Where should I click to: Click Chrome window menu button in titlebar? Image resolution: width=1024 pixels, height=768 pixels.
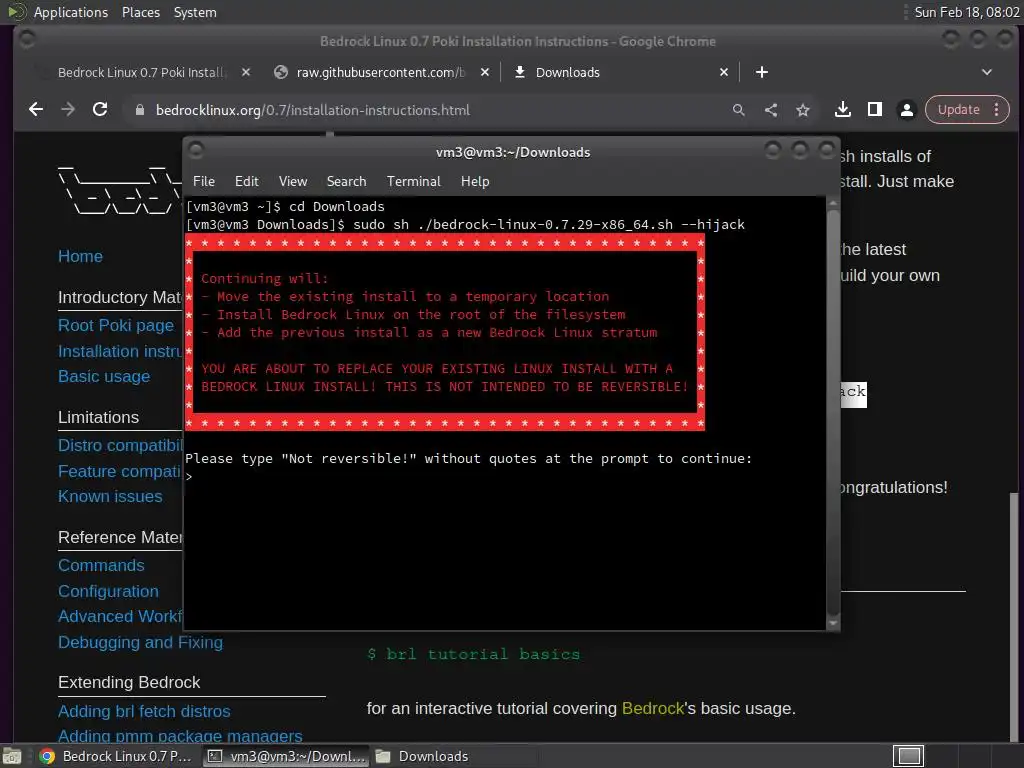click(27, 40)
